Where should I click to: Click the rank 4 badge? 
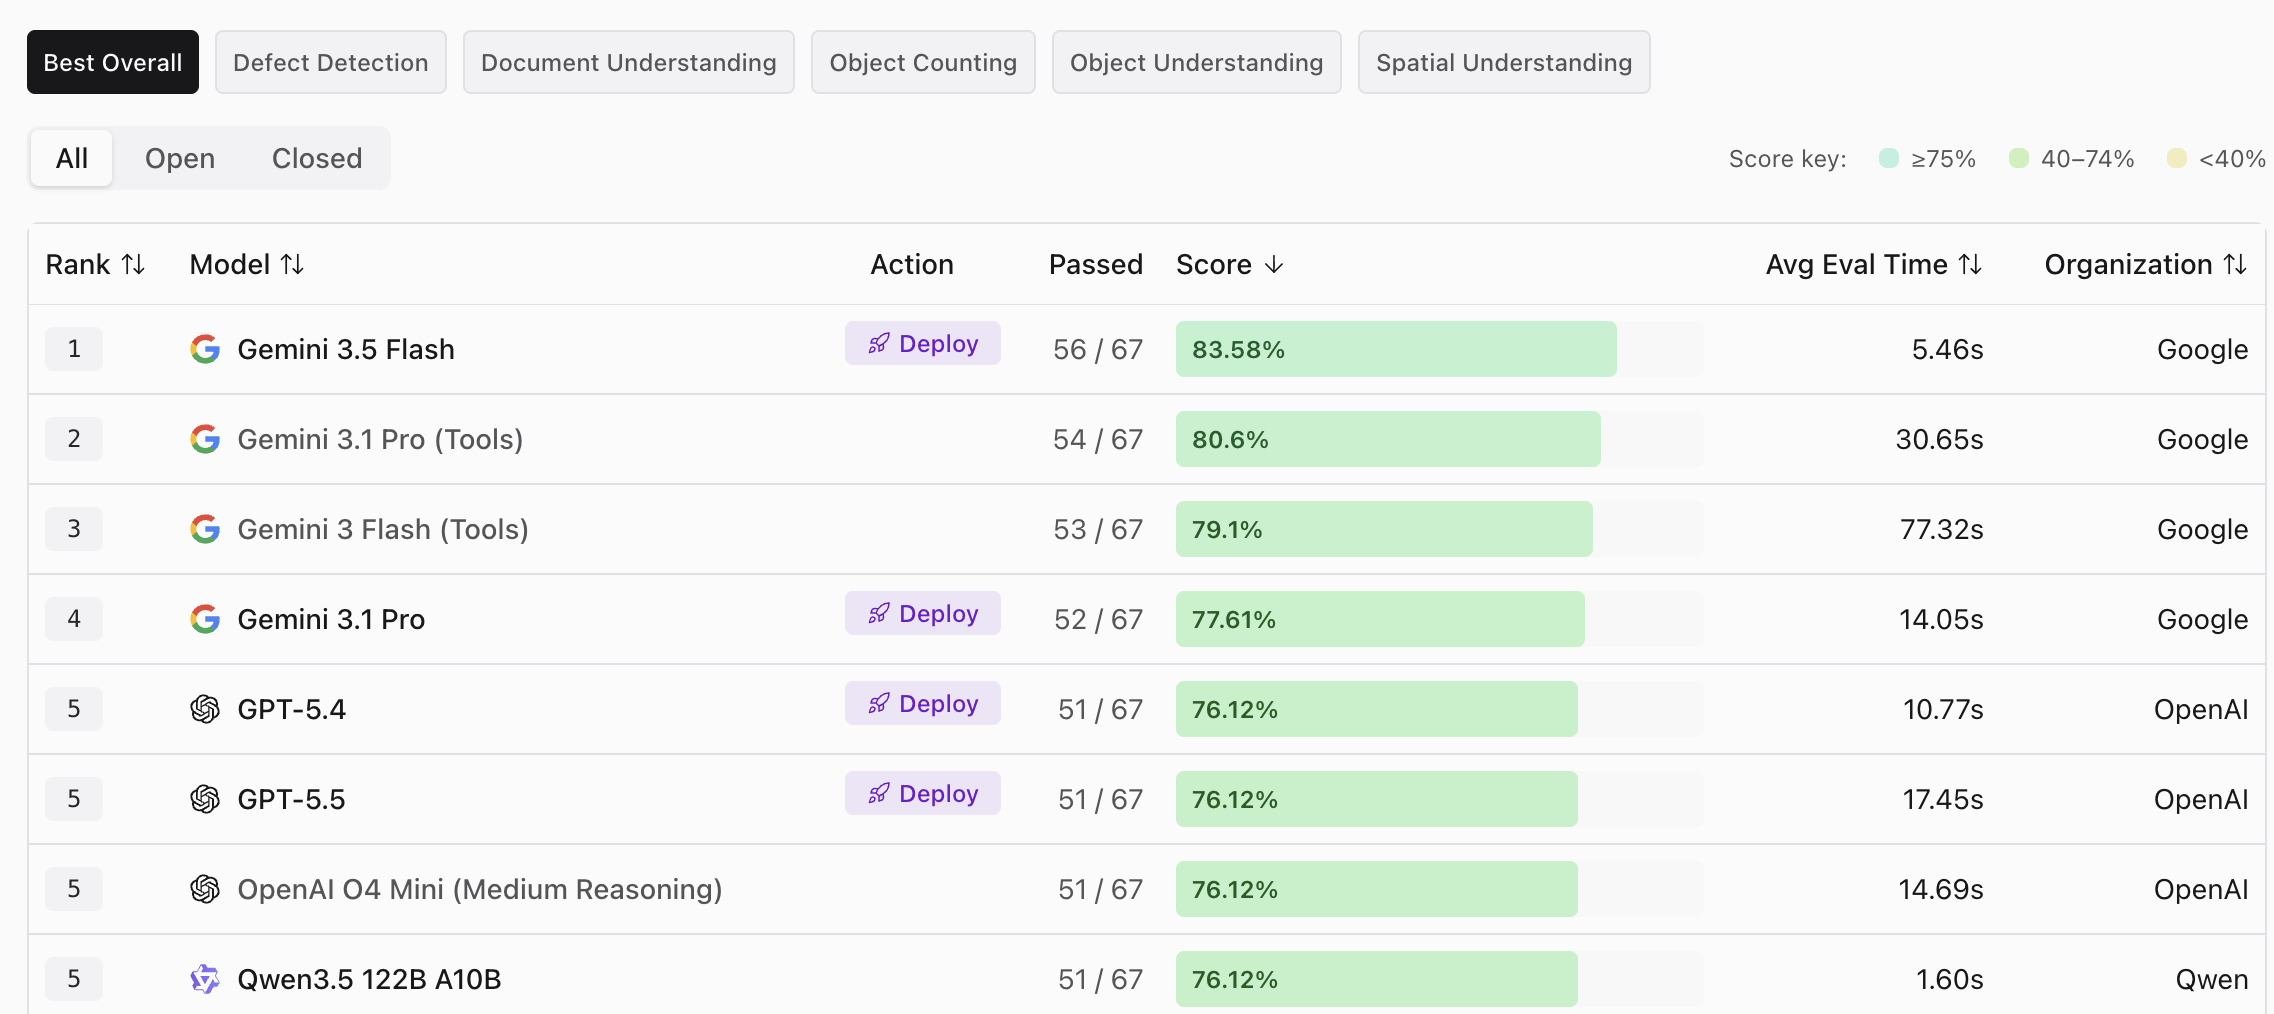tap(74, 619)
